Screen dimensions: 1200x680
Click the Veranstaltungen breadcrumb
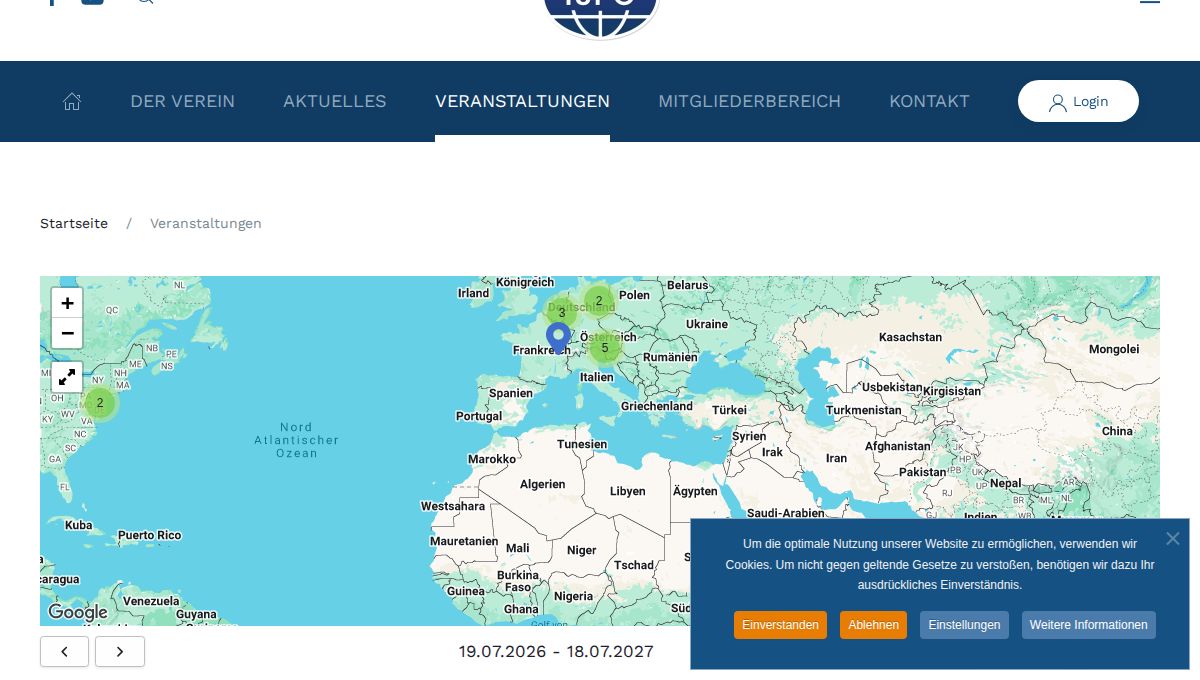click(206, 223)
